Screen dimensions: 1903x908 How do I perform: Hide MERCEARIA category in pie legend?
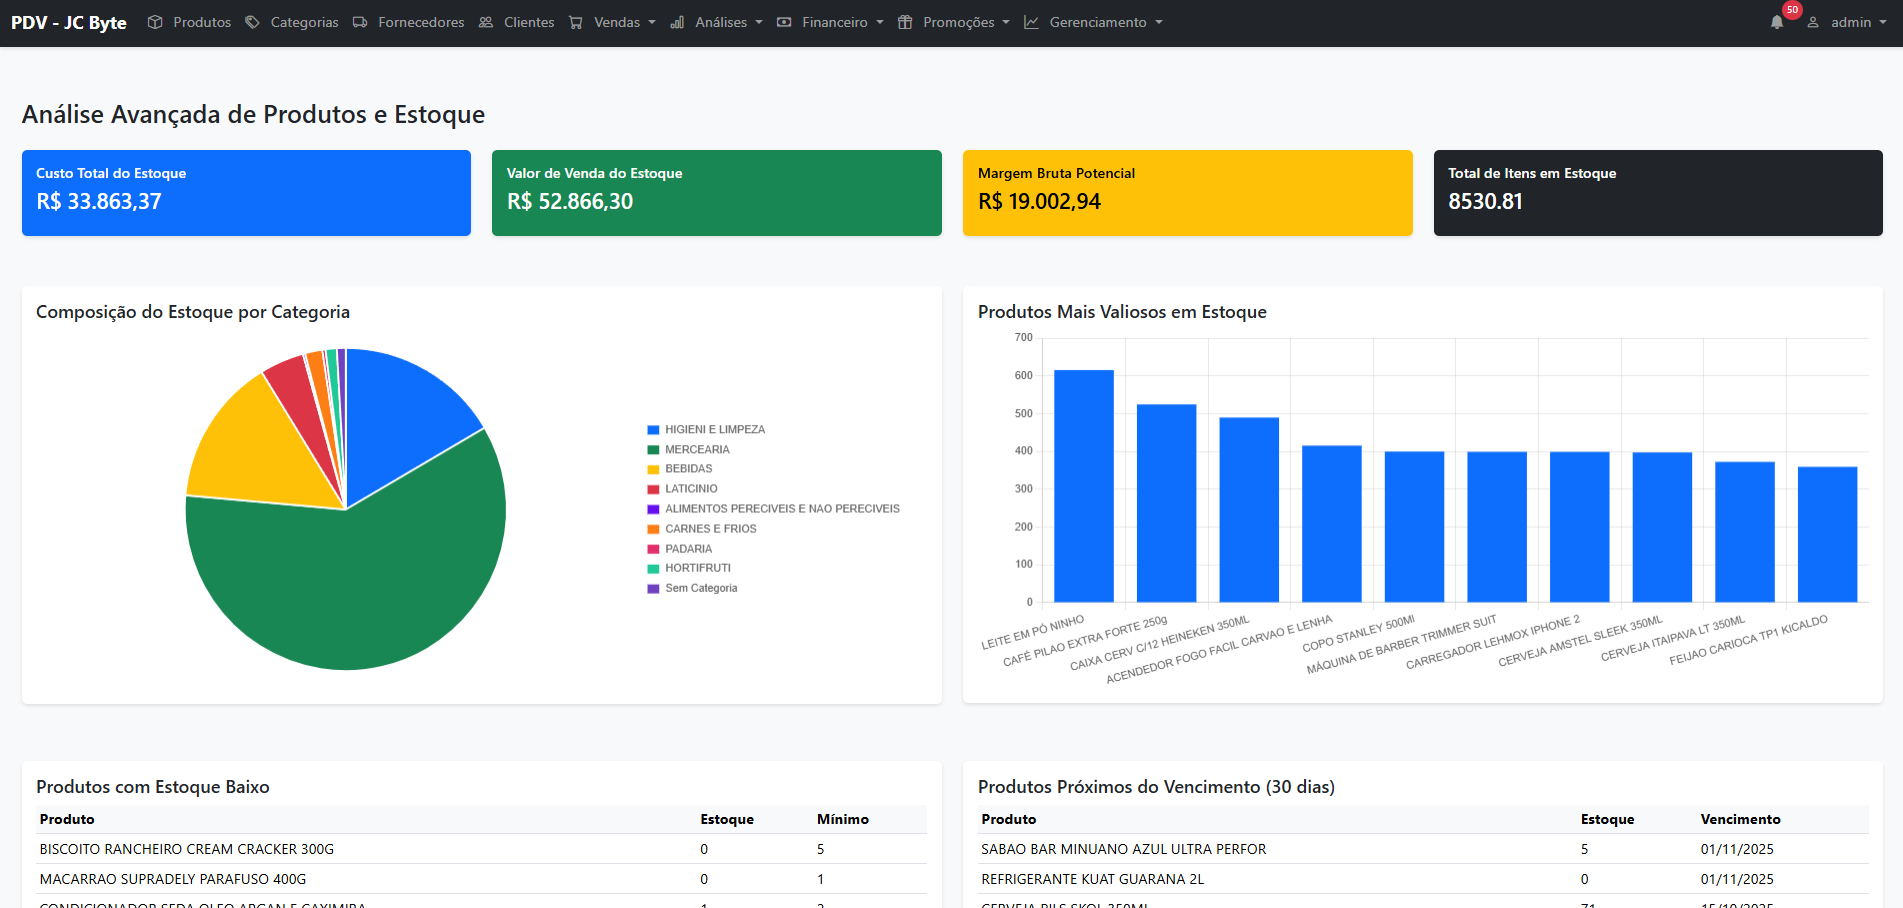click(696, 450)
